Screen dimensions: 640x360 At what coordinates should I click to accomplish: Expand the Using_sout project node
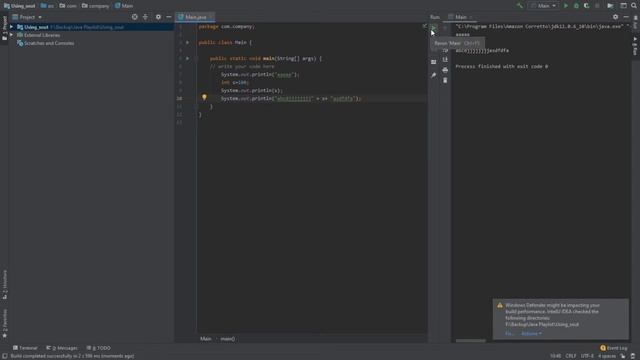pyautogui.click(x=11, y=27)
